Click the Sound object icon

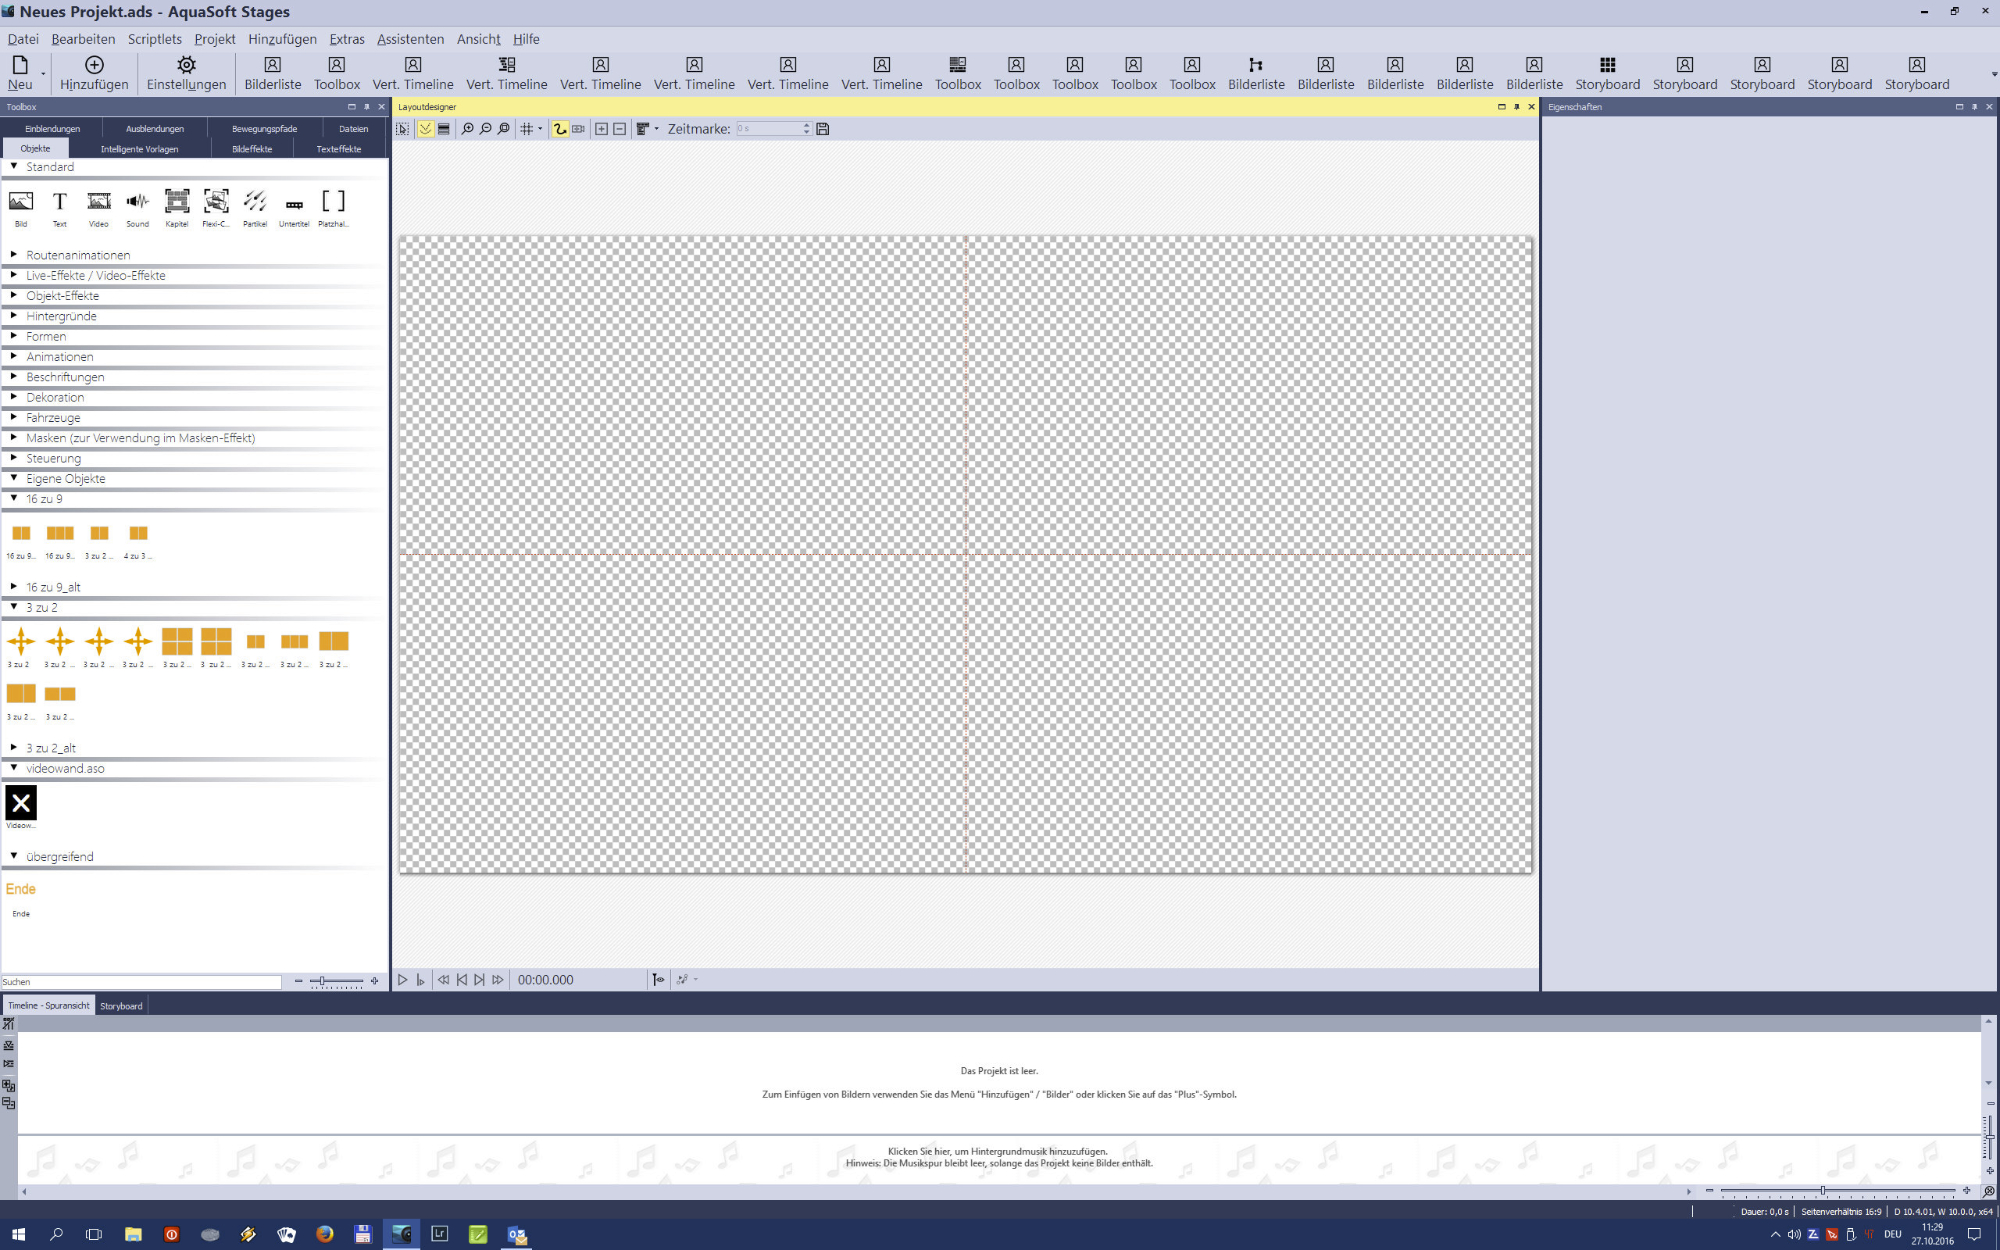(138, 203)
